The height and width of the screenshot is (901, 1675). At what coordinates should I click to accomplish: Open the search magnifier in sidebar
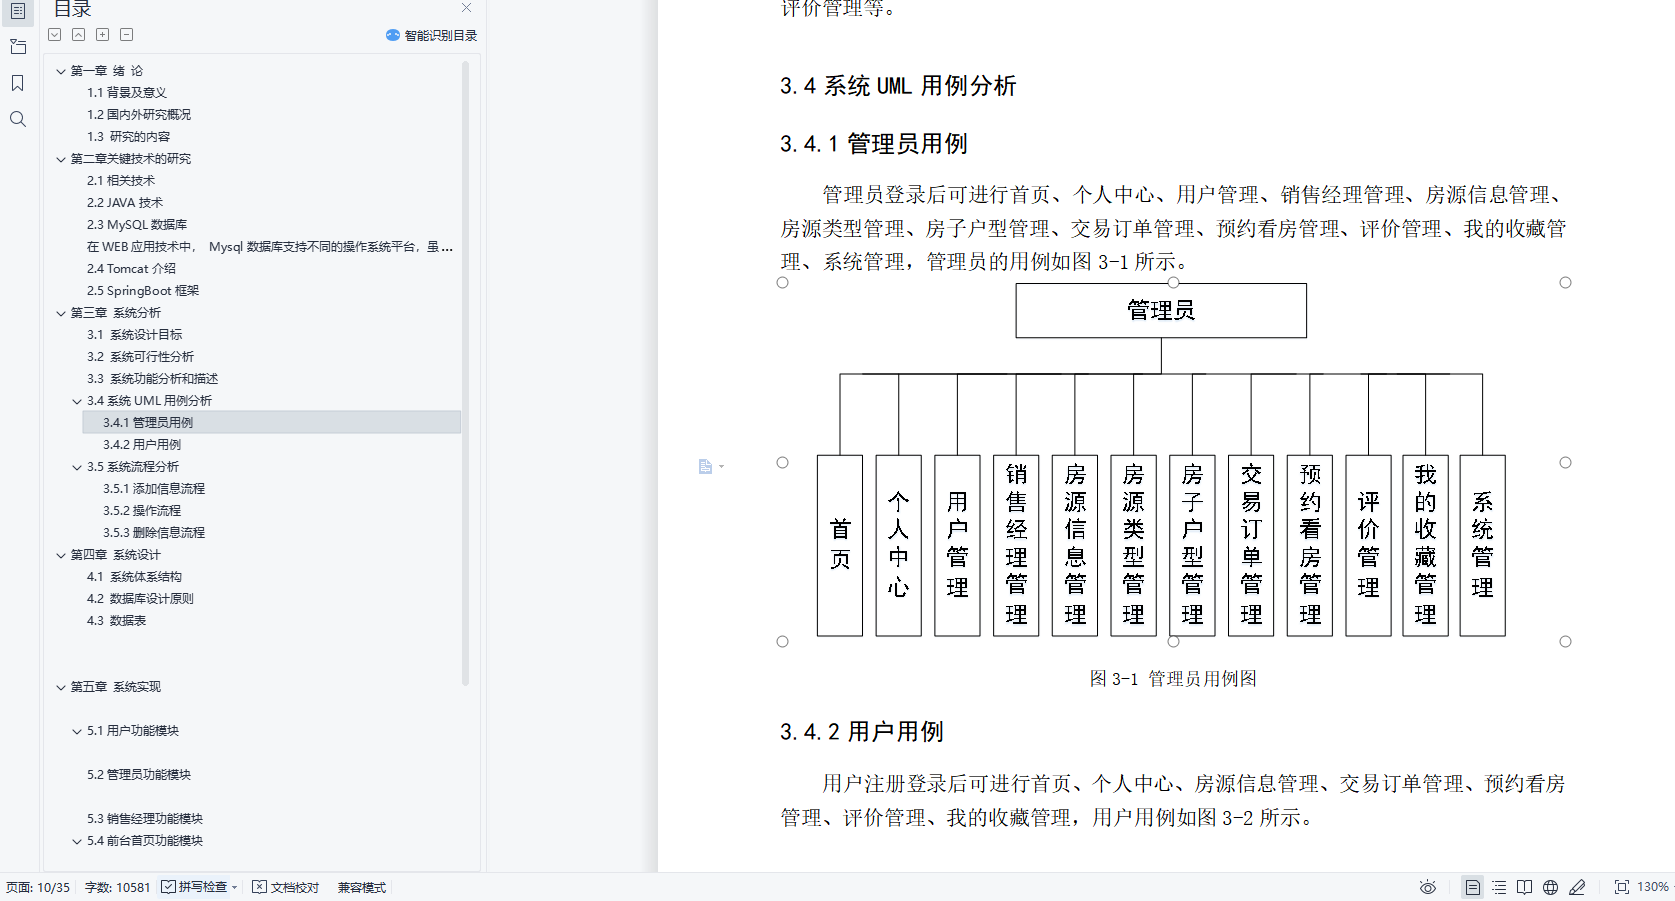click(x=18, y=119)
